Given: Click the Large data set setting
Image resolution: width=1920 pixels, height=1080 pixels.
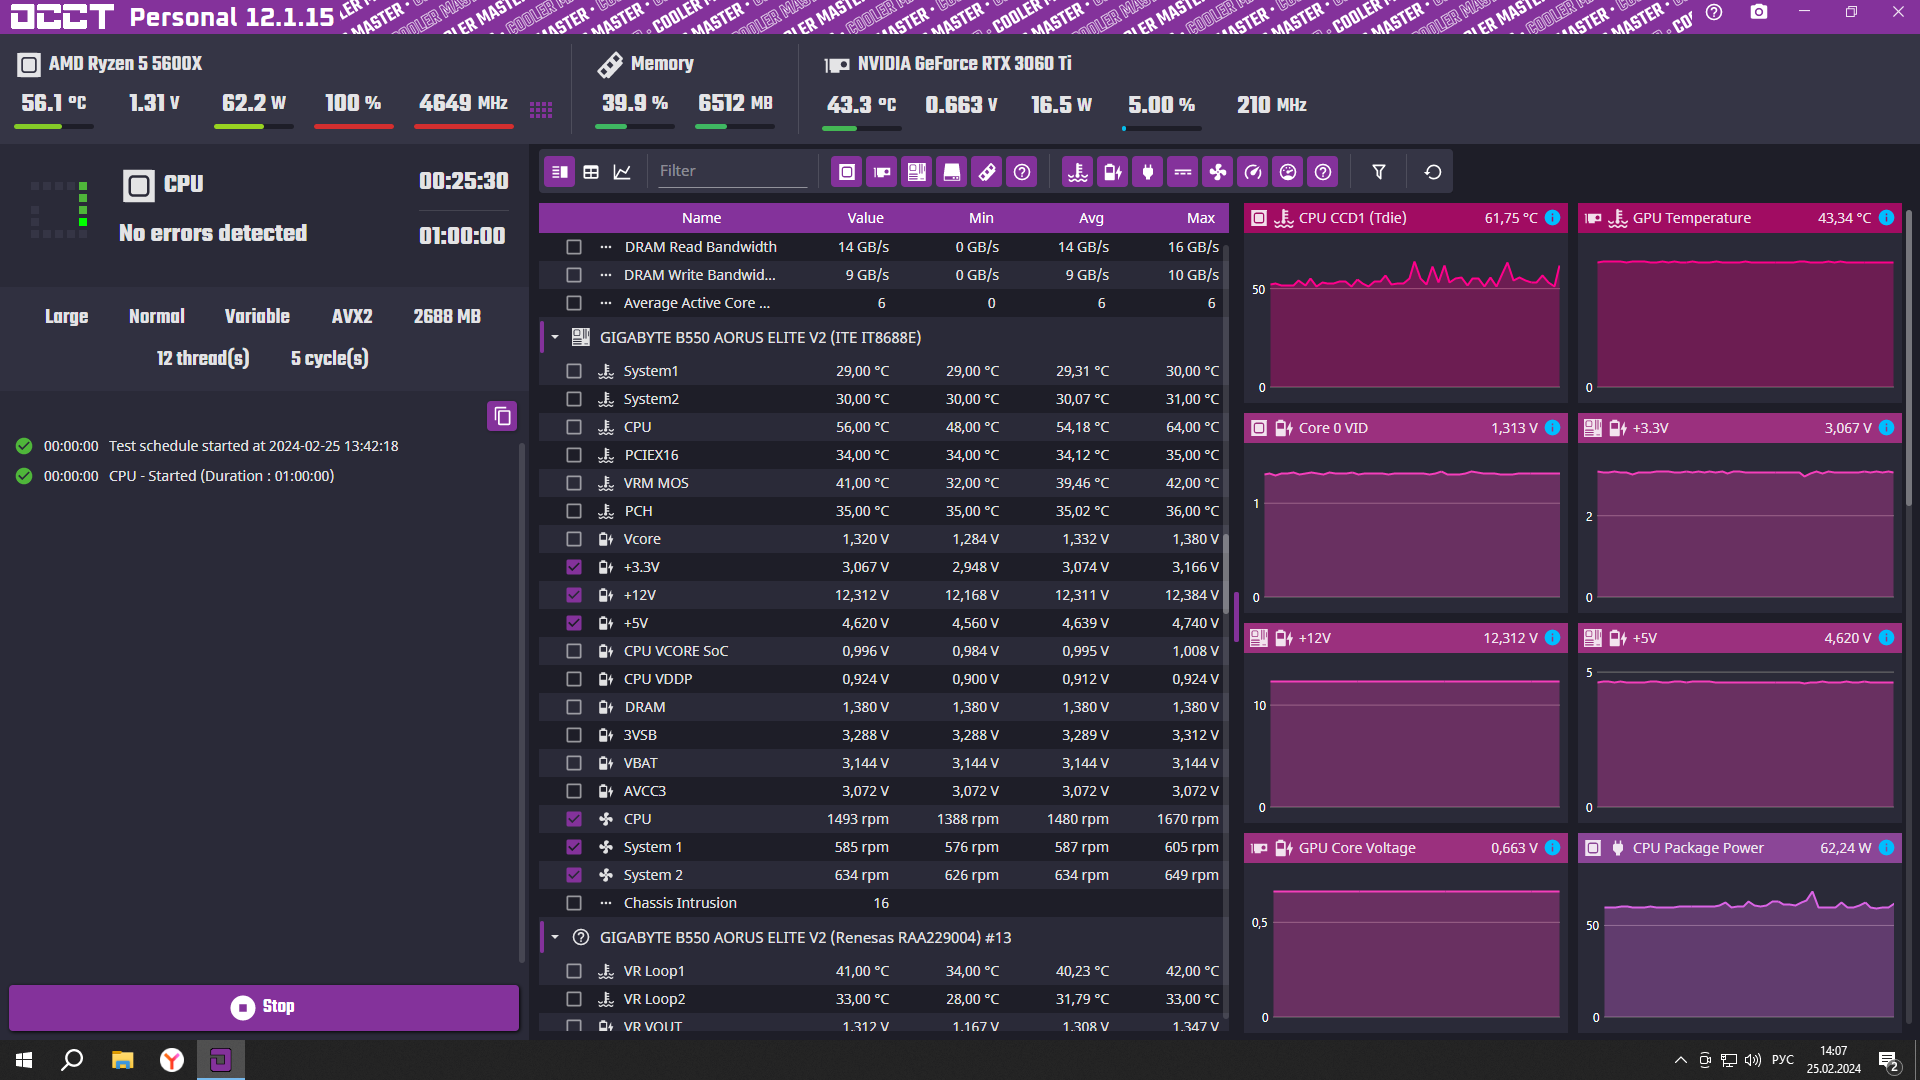Looking at the screenshot, I should coord(67,317).
